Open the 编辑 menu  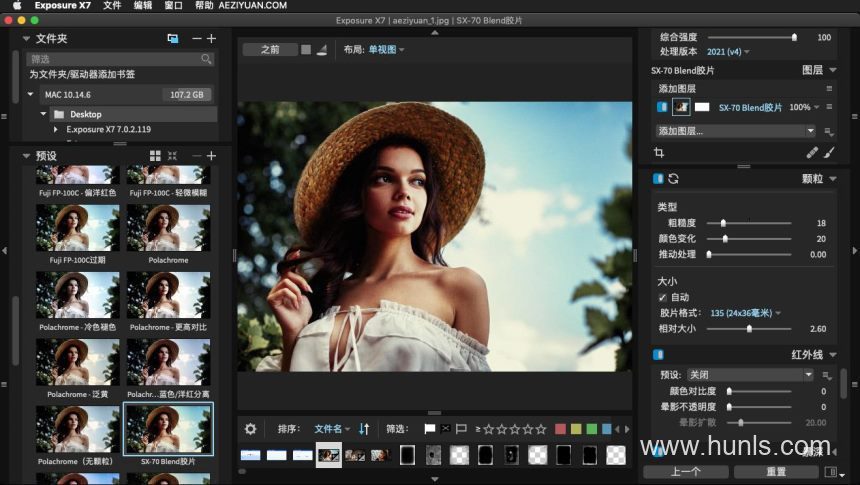coord(143,5)
